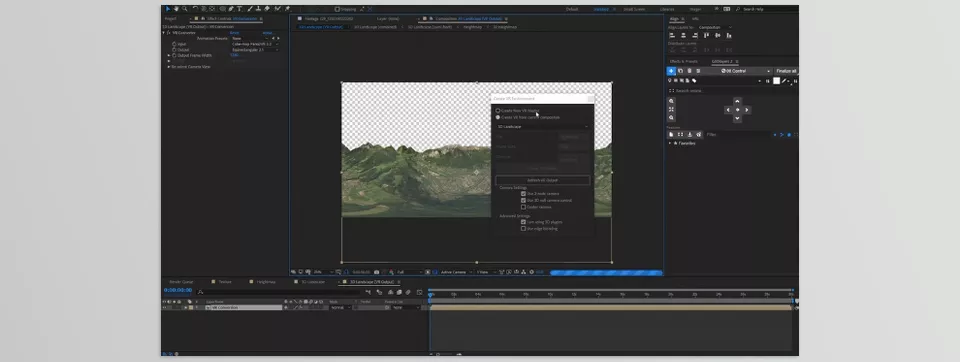Click the center map button in direction pad
The image size is (960, 362).
(x=737, y=110)
